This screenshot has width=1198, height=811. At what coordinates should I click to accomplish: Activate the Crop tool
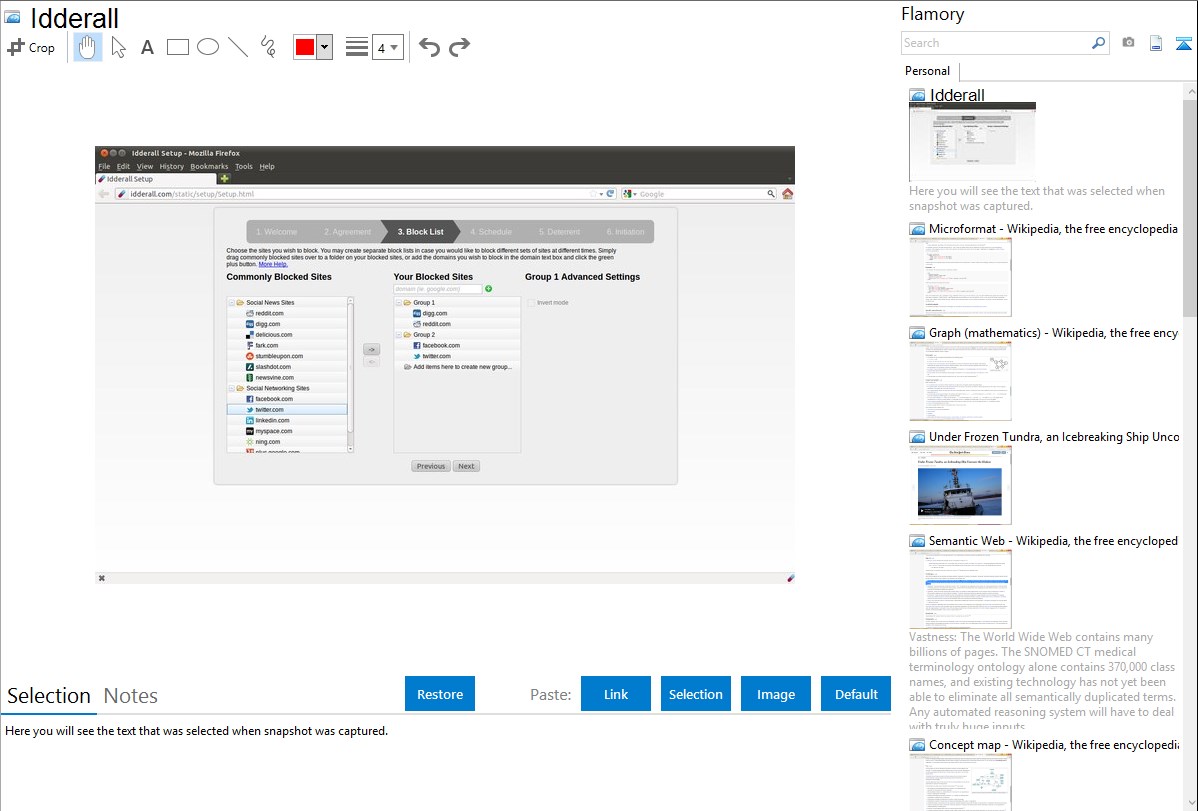31,47
